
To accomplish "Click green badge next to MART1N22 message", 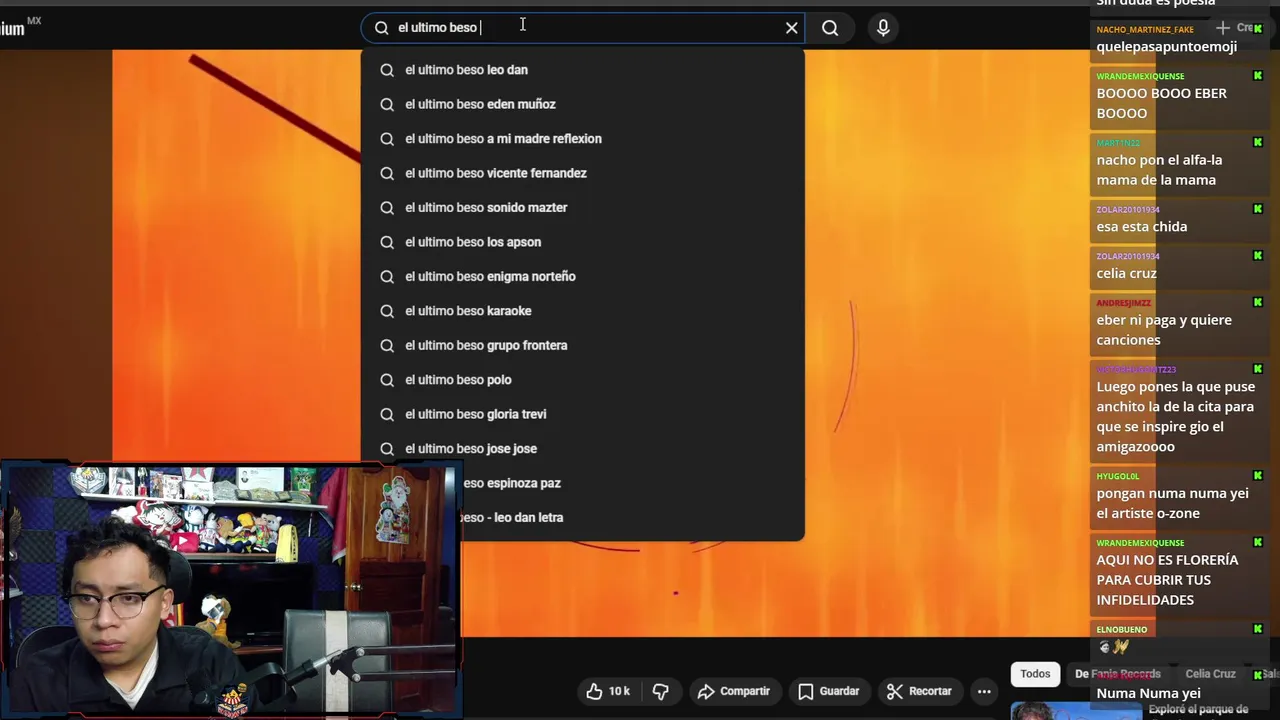I will 1258,143.
